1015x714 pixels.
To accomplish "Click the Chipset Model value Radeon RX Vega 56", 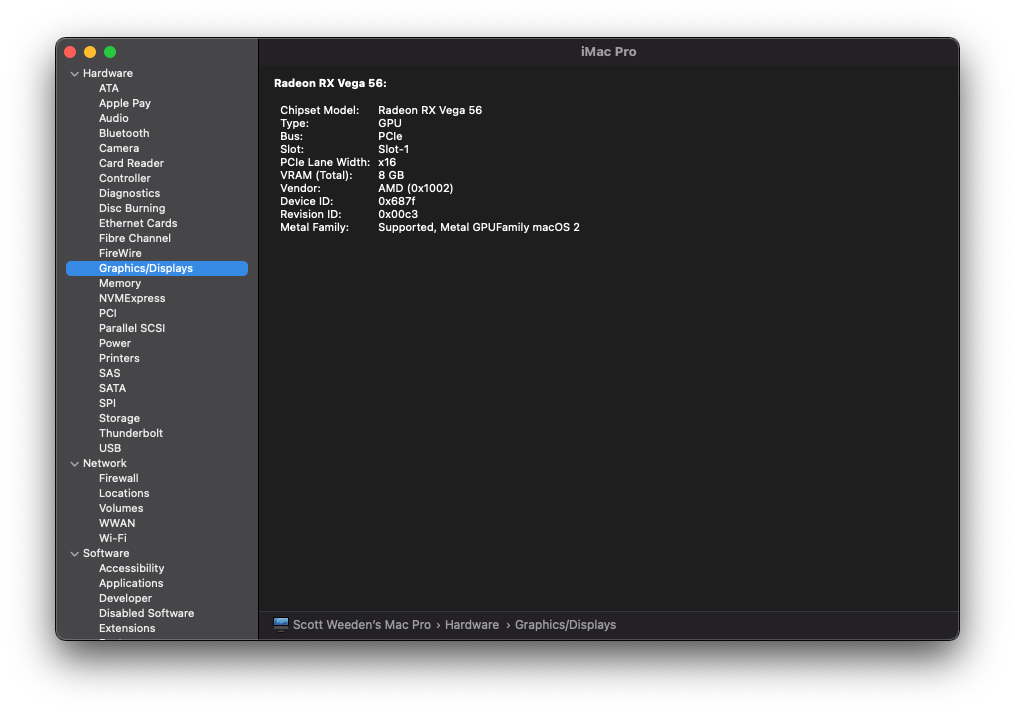I will coord(430,110).
